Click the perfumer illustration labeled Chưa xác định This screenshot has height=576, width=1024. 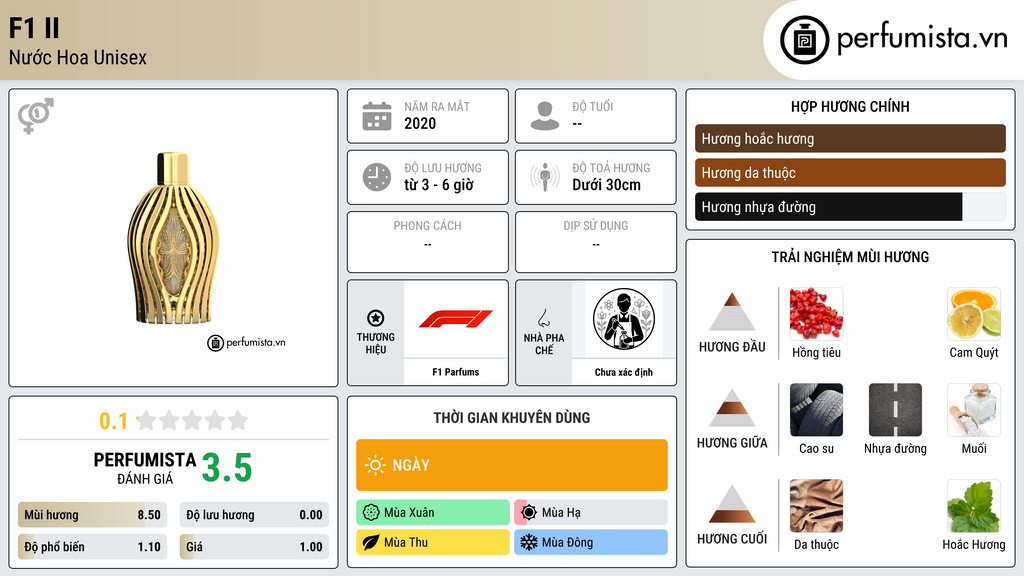pyautogui.click(x=624, y=319)
